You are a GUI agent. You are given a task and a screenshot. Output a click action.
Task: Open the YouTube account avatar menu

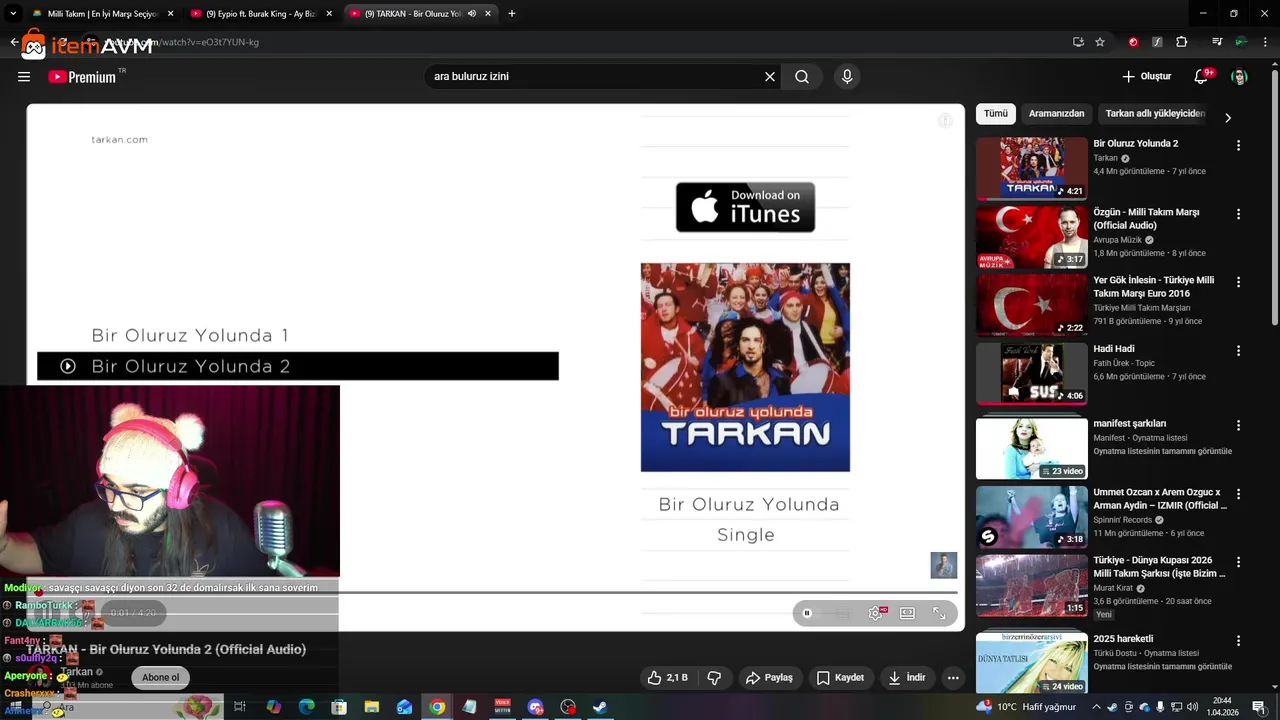point(1239,77)
